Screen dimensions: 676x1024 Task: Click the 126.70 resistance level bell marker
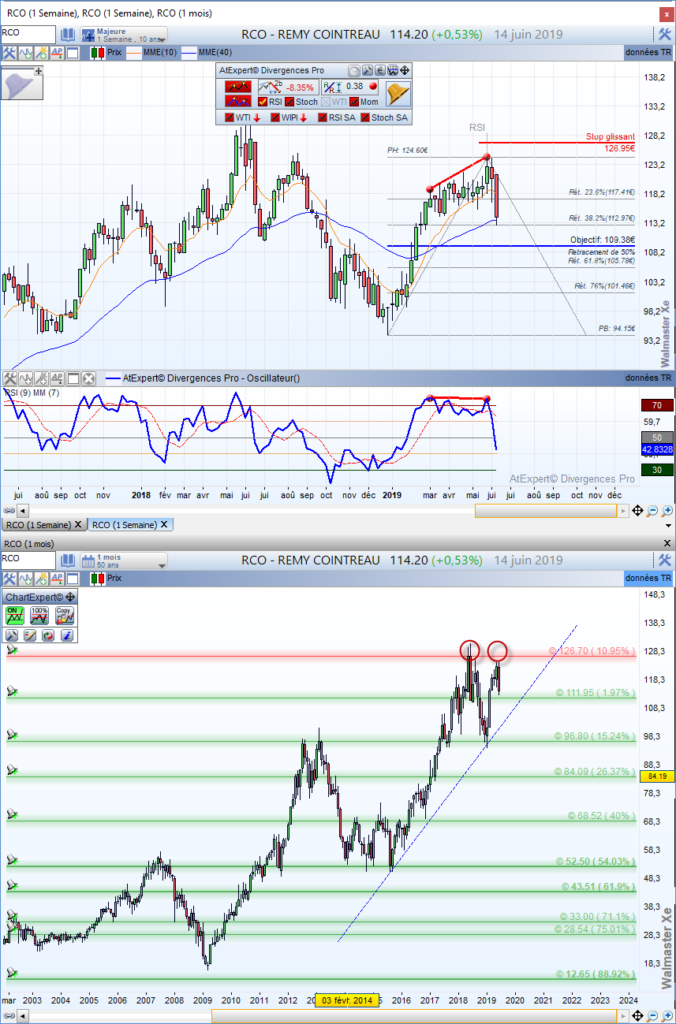tap(12, 650)
